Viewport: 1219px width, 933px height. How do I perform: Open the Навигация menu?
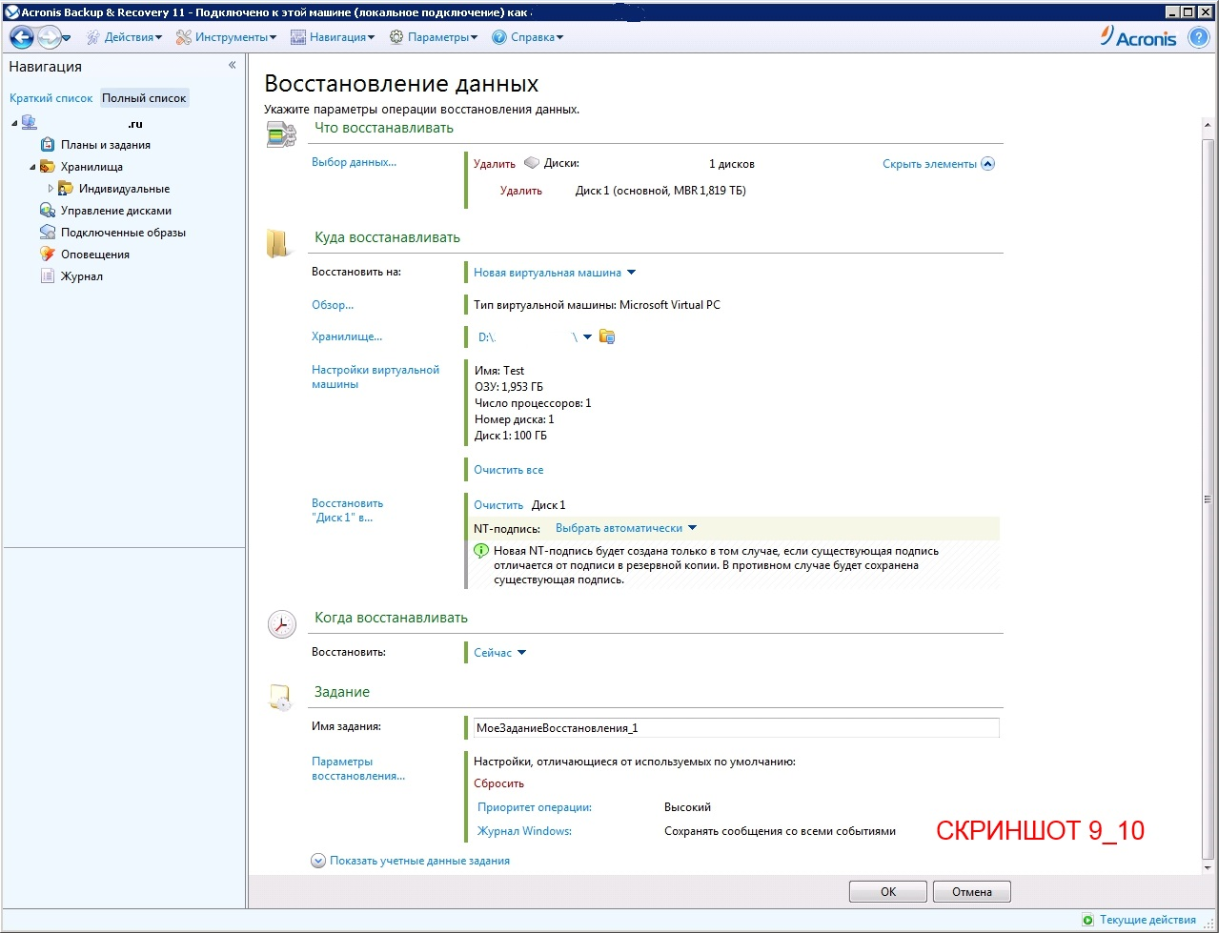[333, 37]
